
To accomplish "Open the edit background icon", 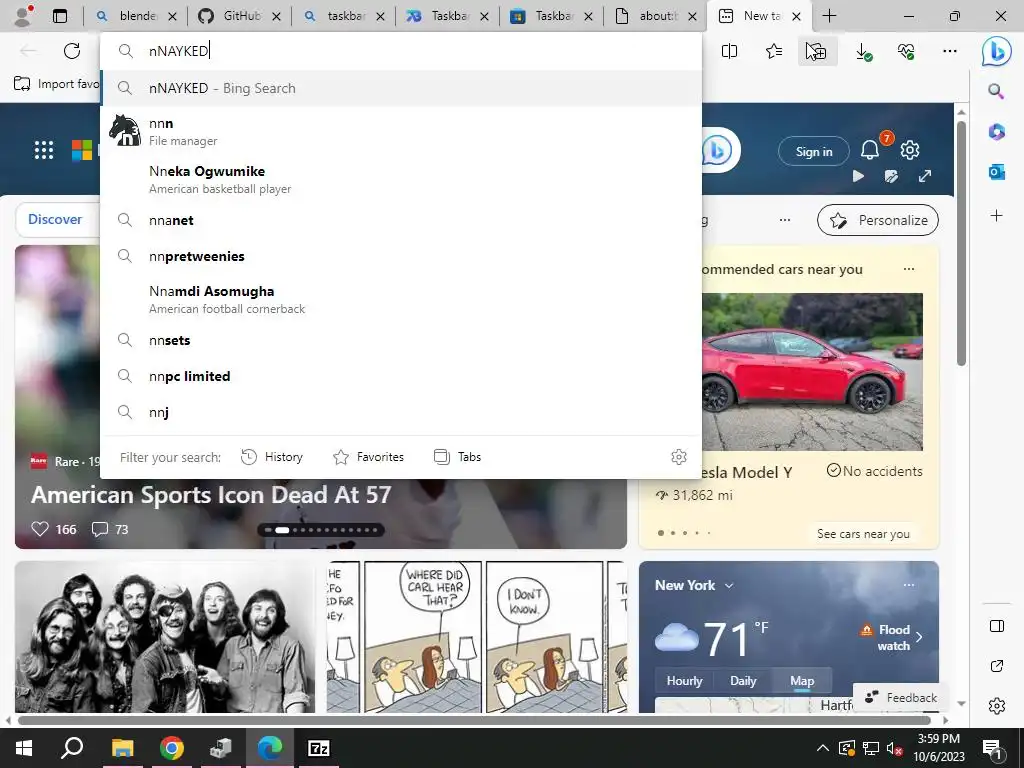I will point(891,176).
